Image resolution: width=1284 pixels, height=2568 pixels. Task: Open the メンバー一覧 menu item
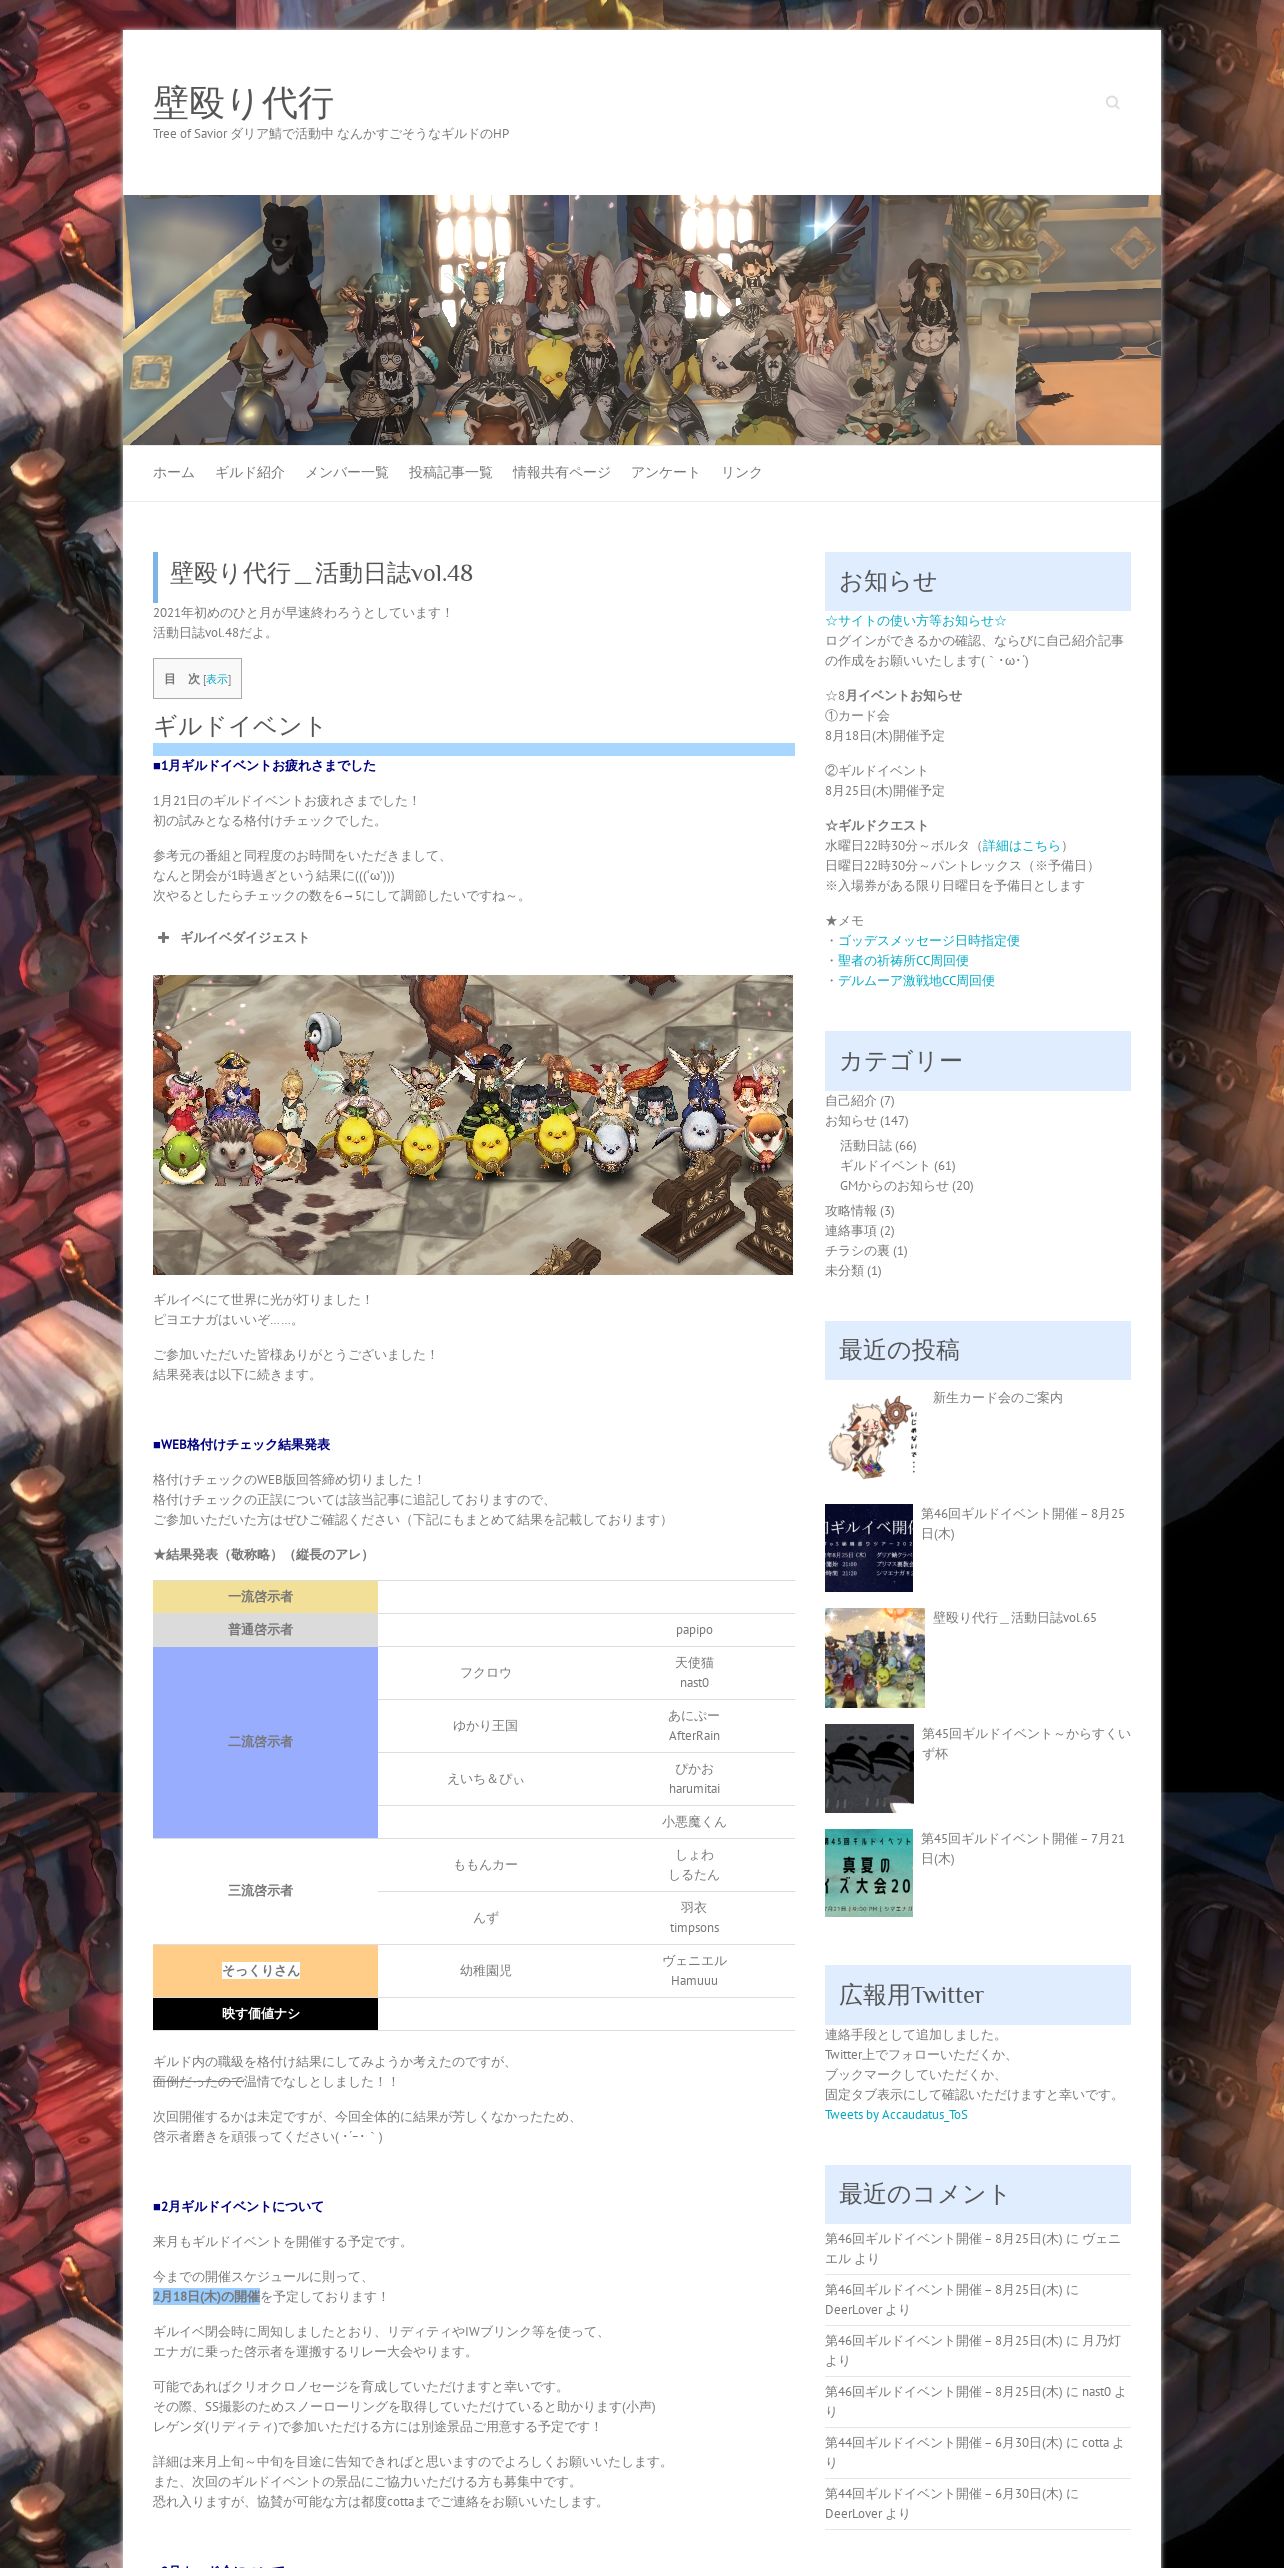pyautogui.click(x=347, y=472)
